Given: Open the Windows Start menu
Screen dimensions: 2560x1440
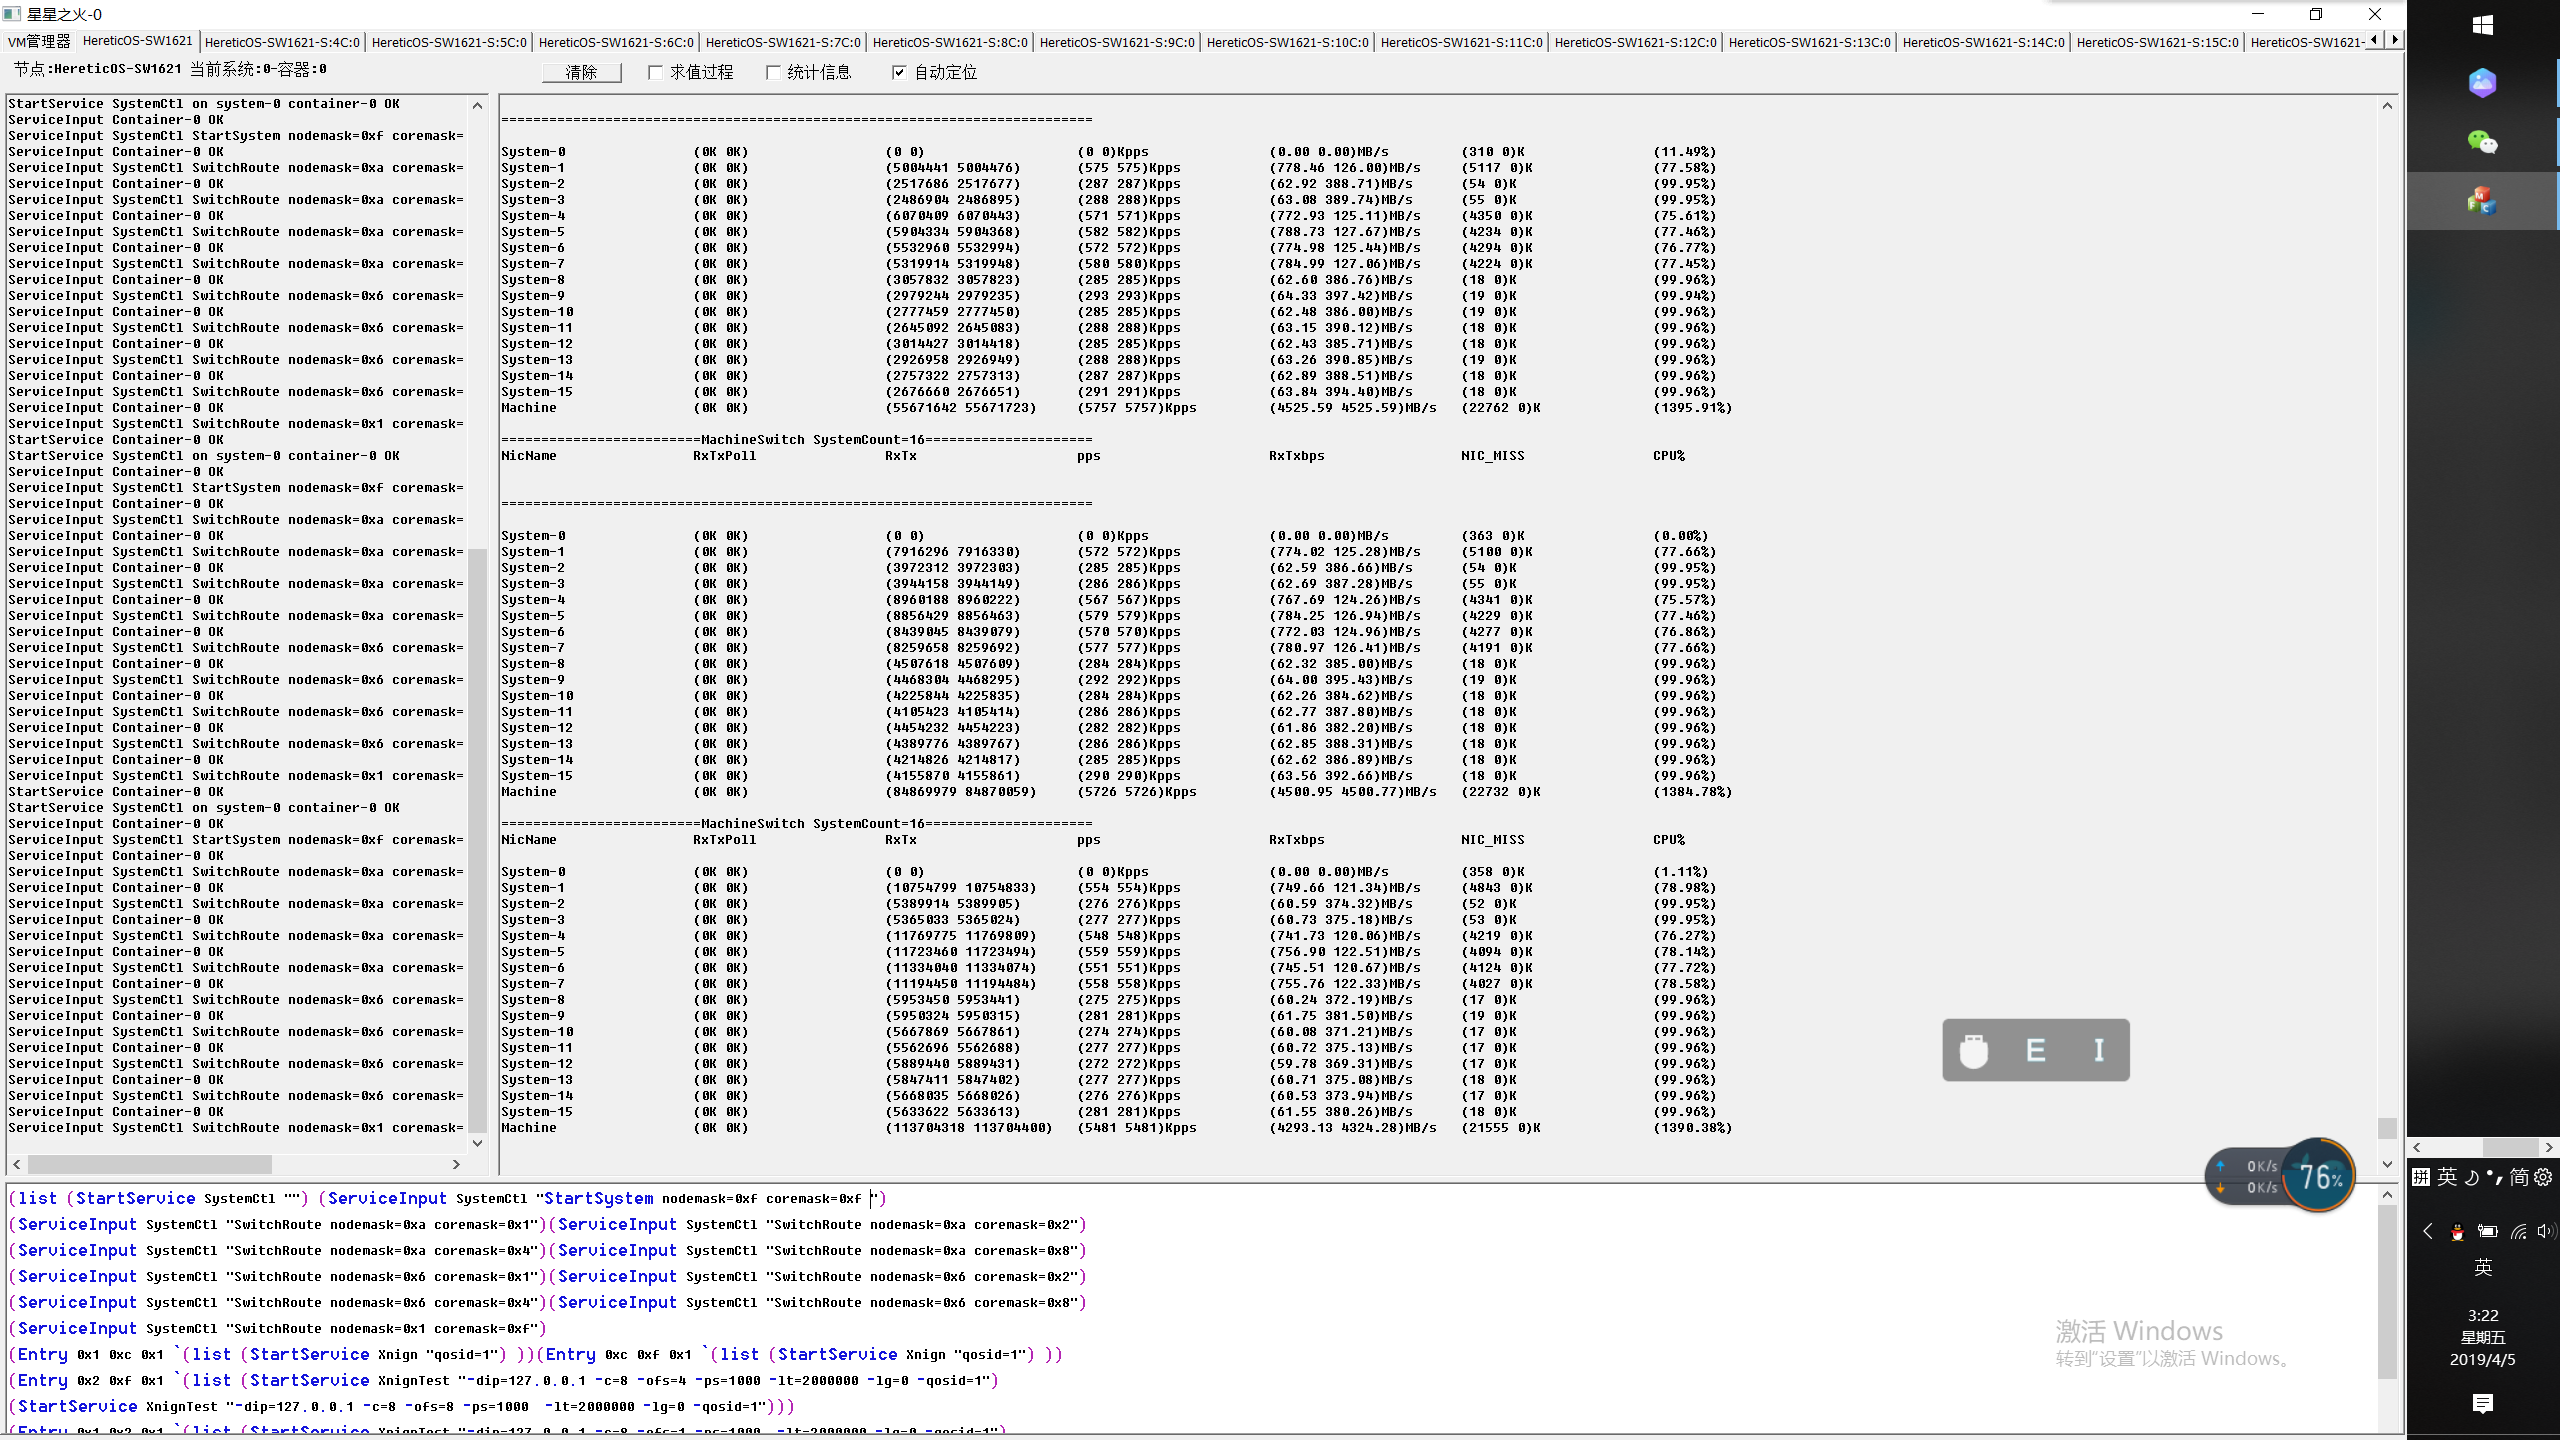Looking at the screenshot, I should point(2482,25).
